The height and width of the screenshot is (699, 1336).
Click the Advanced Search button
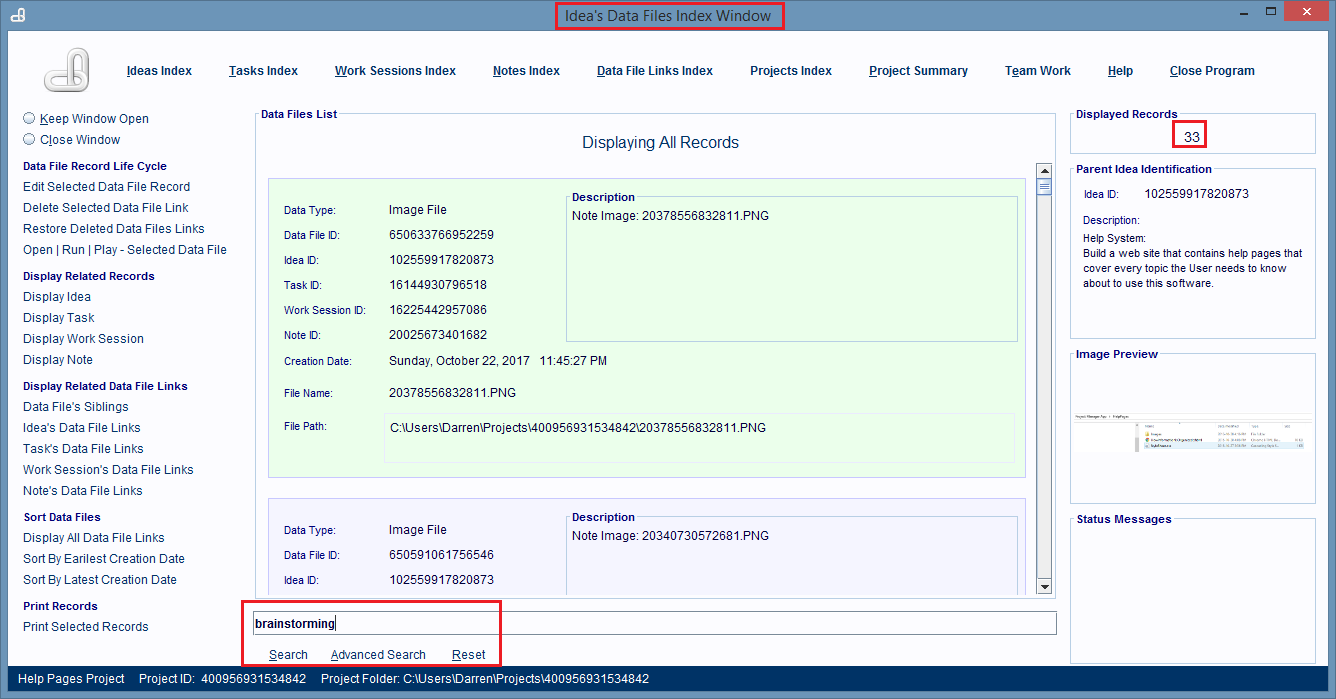tap(378, 655)
